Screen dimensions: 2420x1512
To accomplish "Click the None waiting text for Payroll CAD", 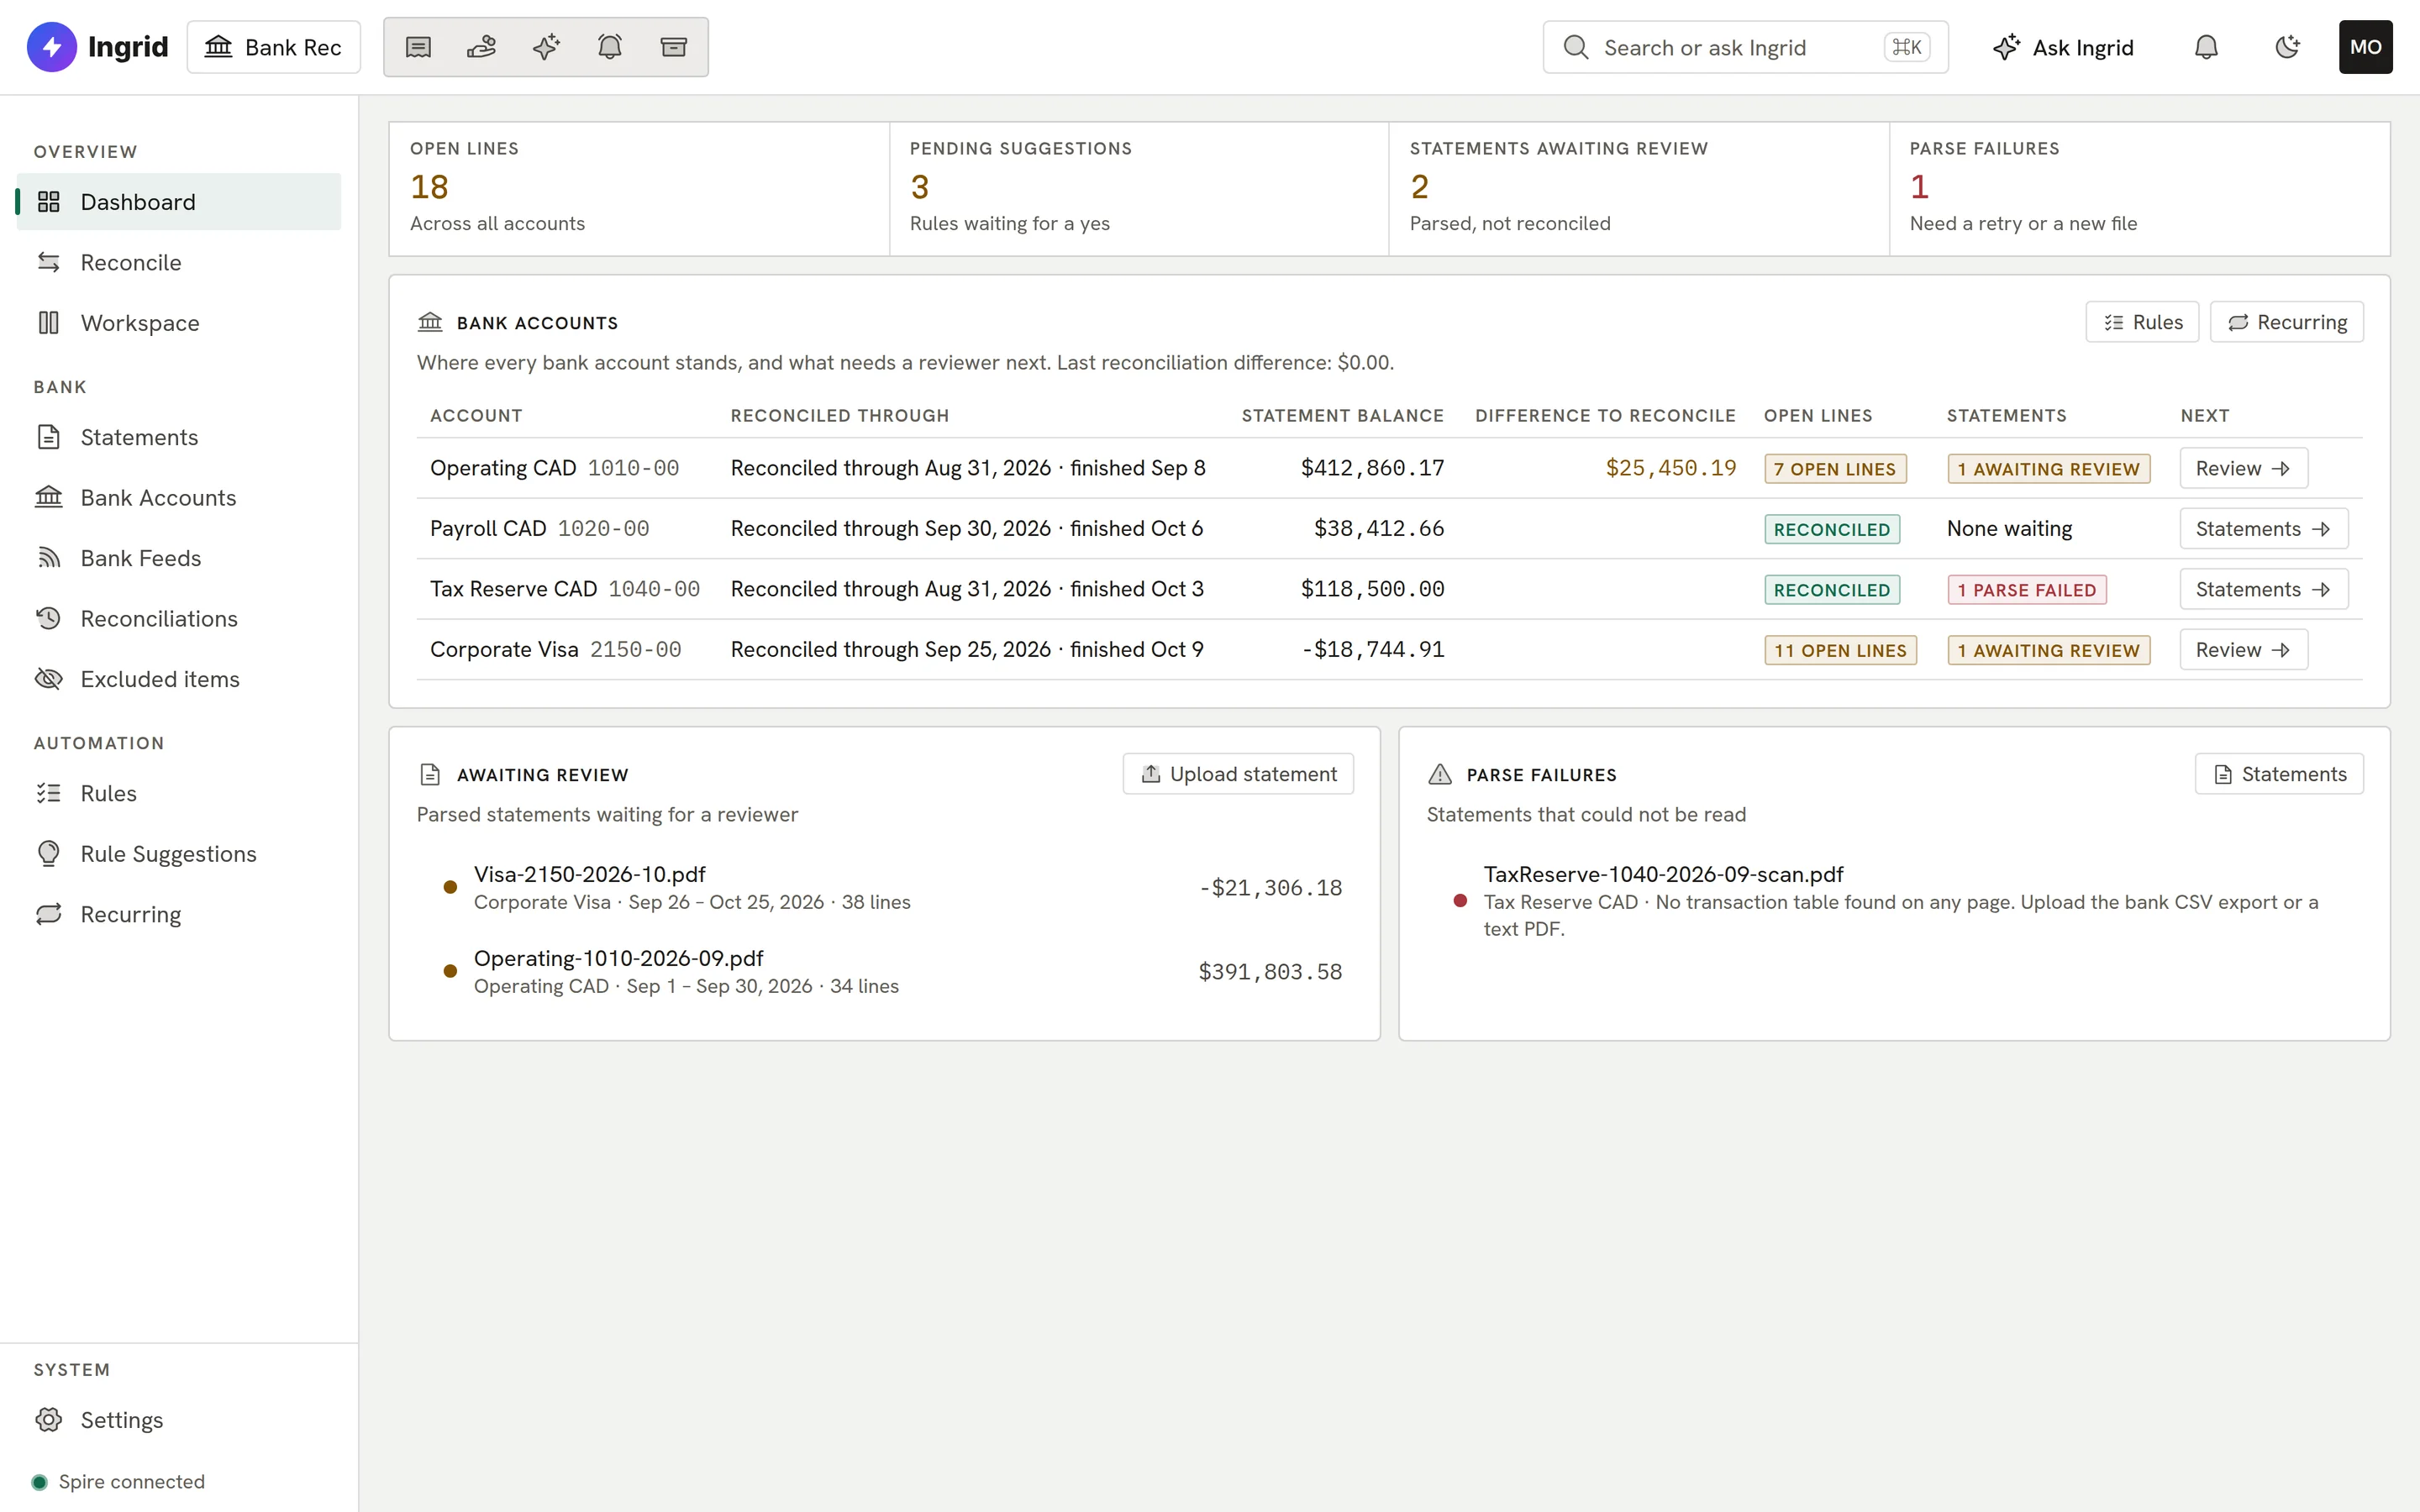I will (x=2009, y=528).
